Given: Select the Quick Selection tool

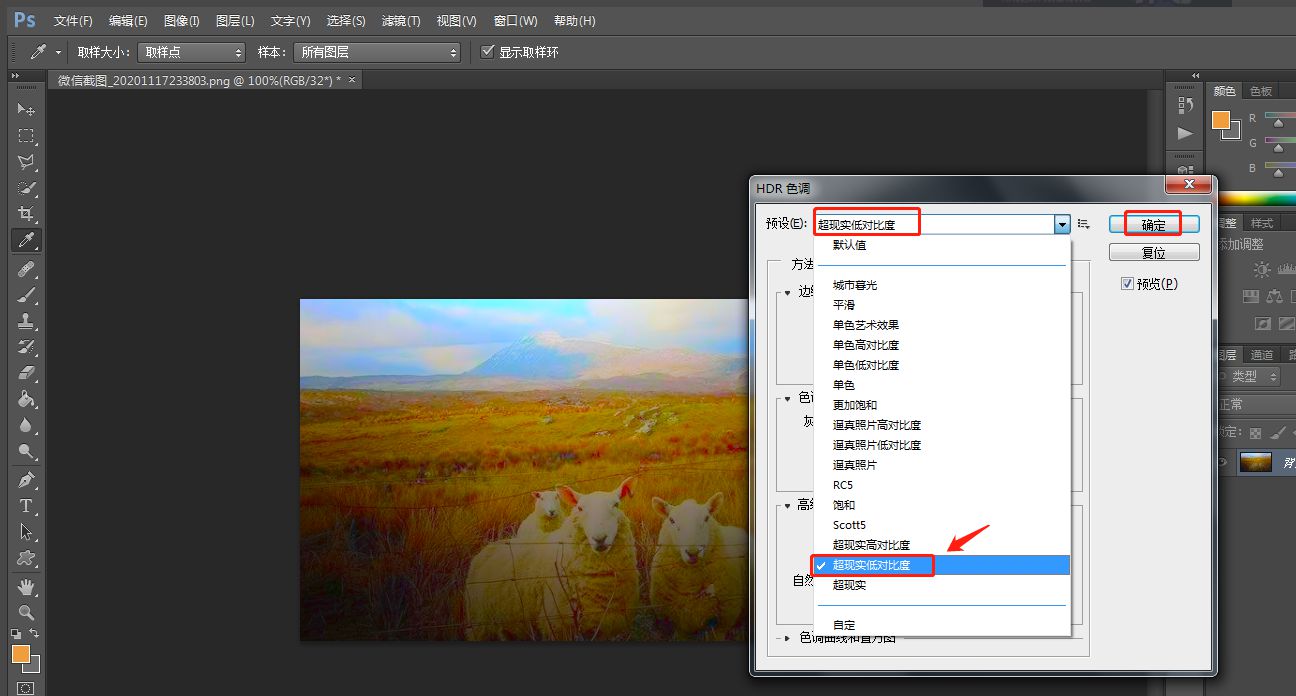Looking at the screenshot, I should coord(26,187).
